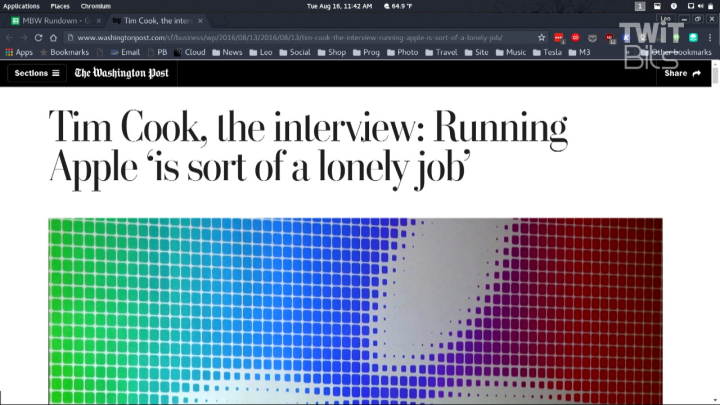The width and height of the screenshot is (720, 405).
Task: Click the colorful Apple logo article image
Action: click(x=355, y=310)
